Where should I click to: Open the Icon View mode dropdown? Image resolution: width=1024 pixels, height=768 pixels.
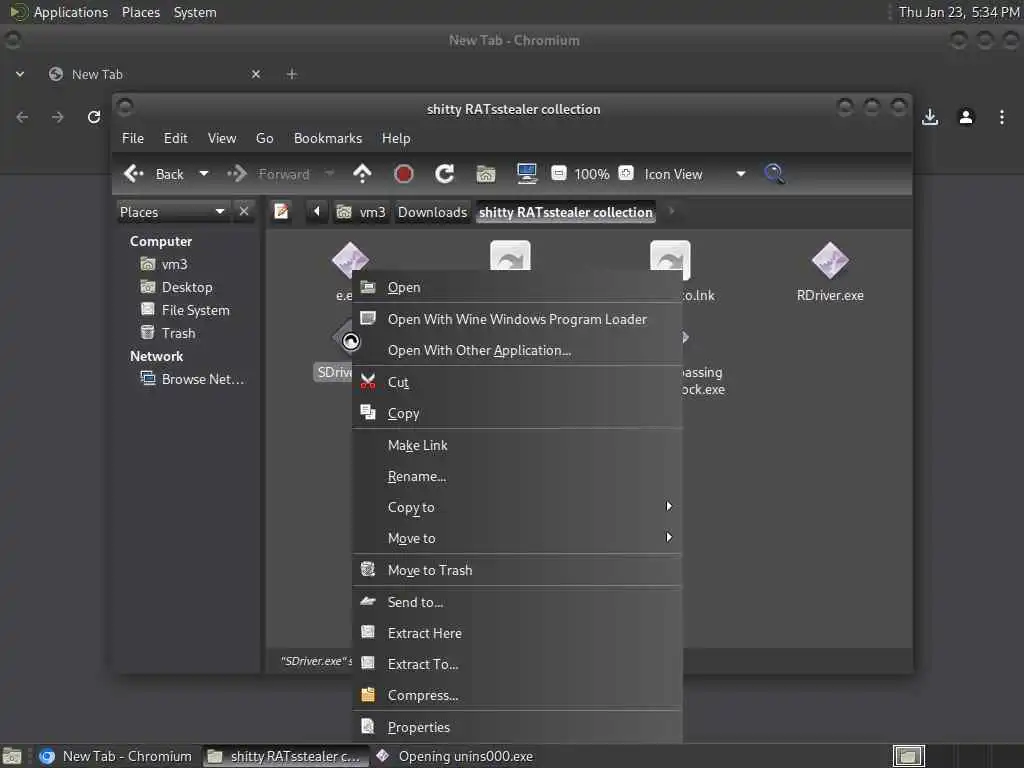coord(695,174)
